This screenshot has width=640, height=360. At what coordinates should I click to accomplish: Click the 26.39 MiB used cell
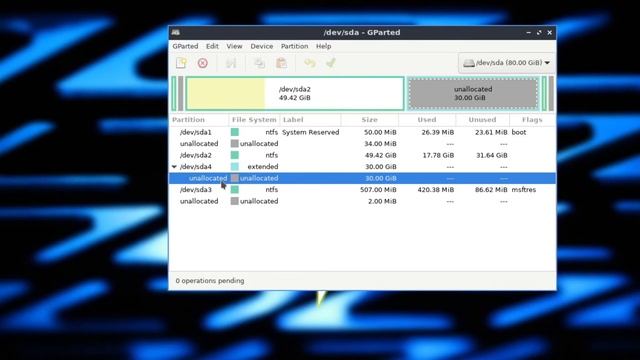pos(438,132)
